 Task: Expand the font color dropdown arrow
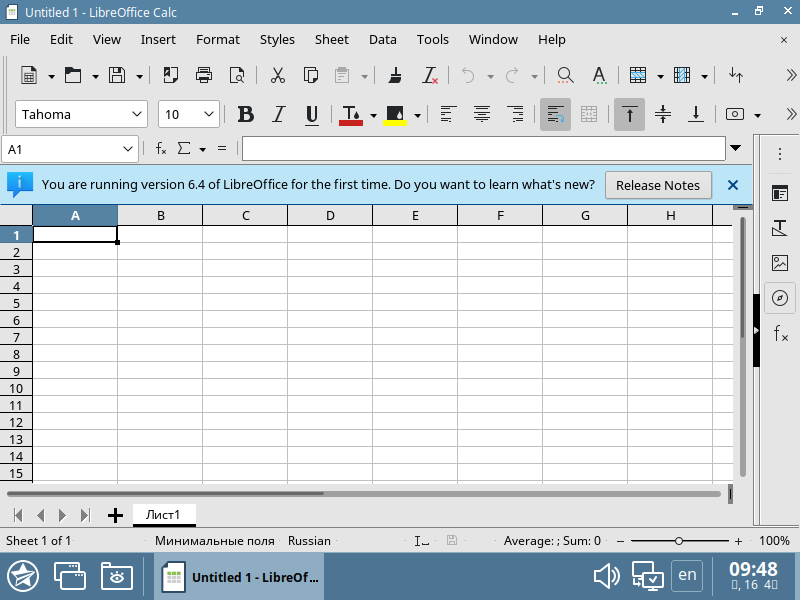tap(371, 114)
